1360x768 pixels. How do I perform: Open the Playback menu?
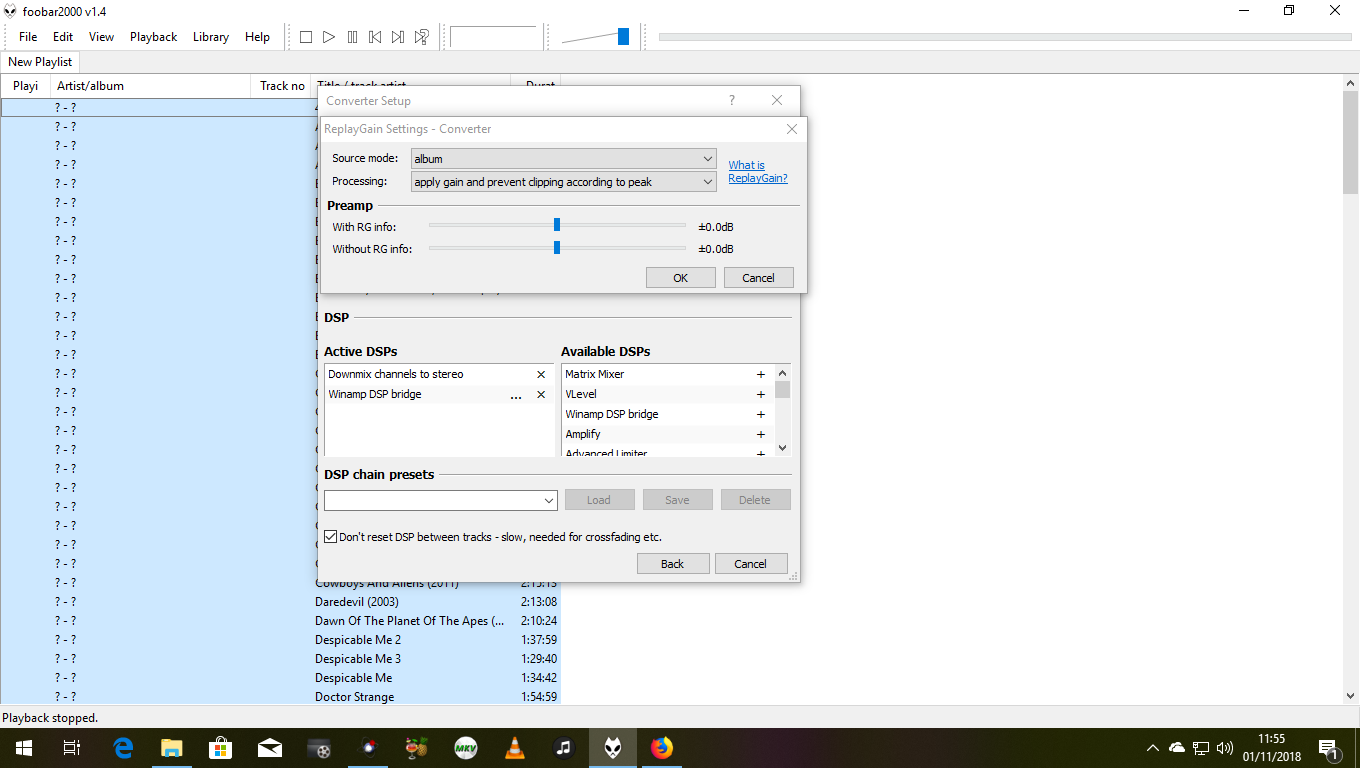[x=153, y=37]
